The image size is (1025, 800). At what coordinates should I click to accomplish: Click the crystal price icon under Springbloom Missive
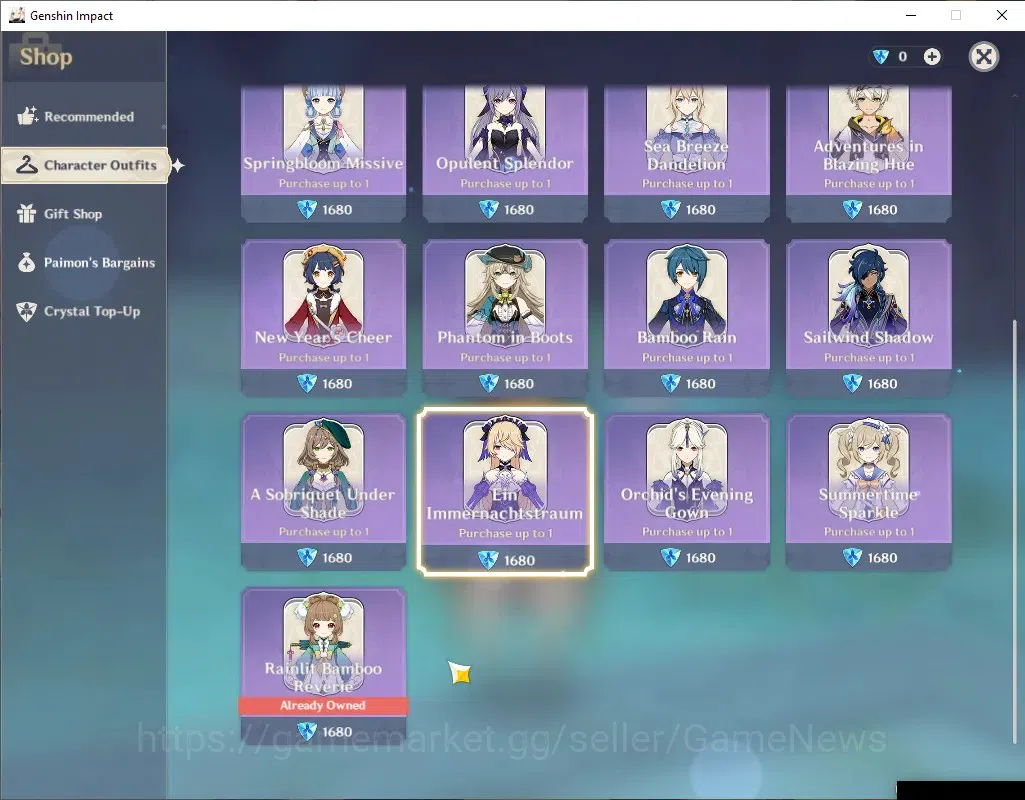pos(307,210)
